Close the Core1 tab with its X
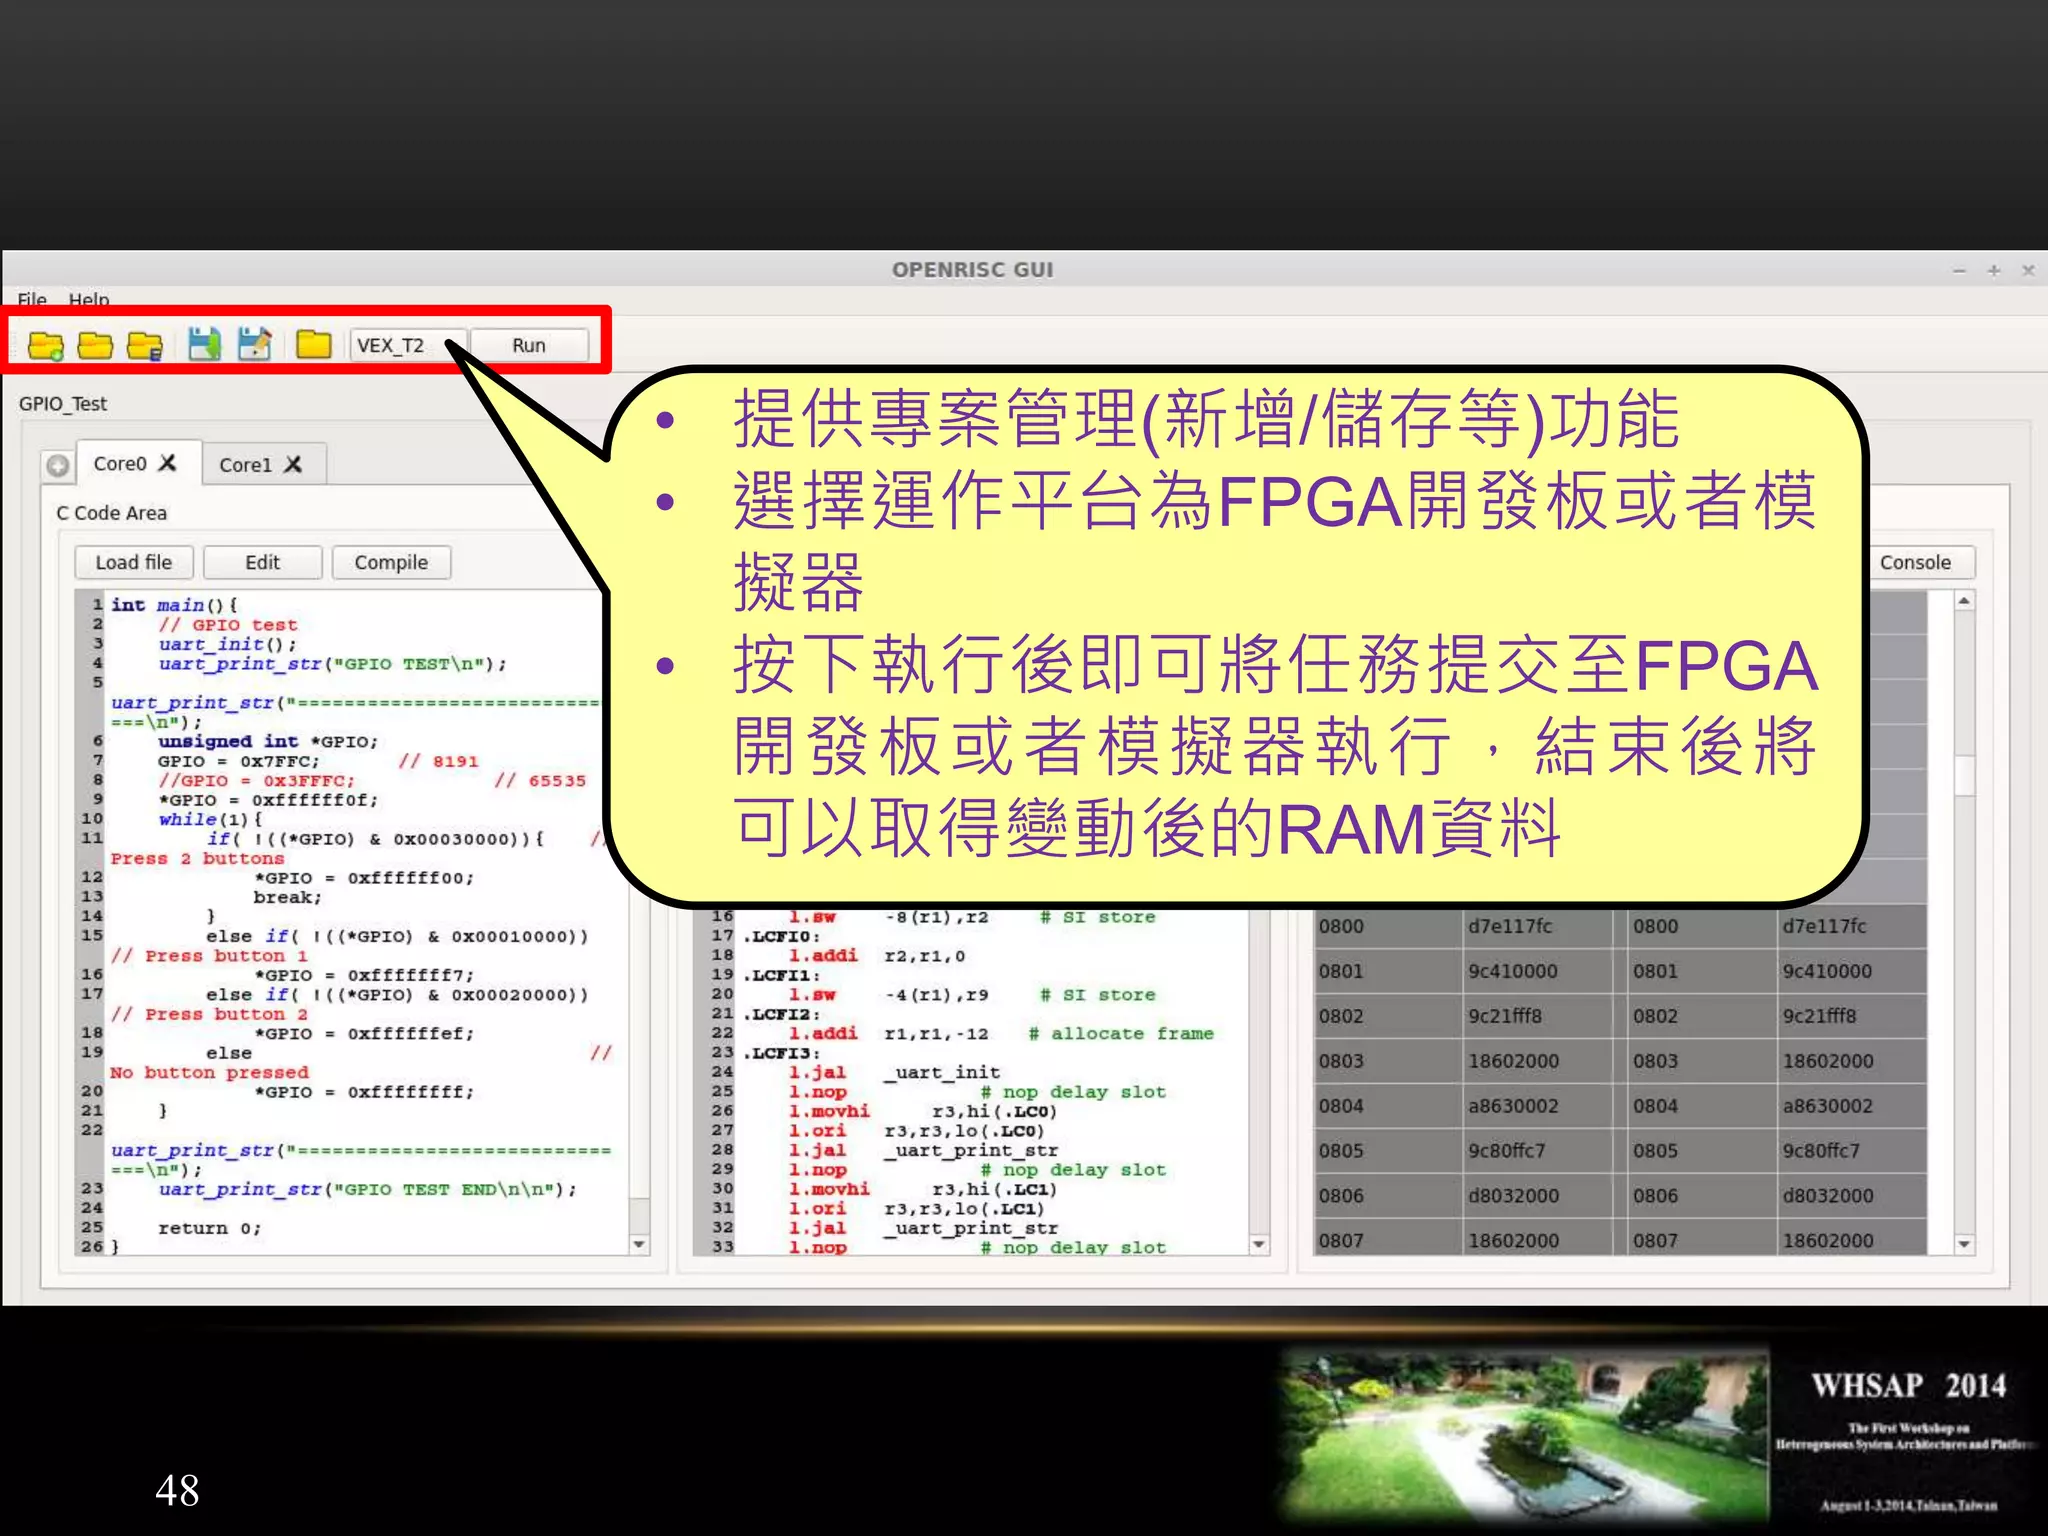 [x=293, y=464]
